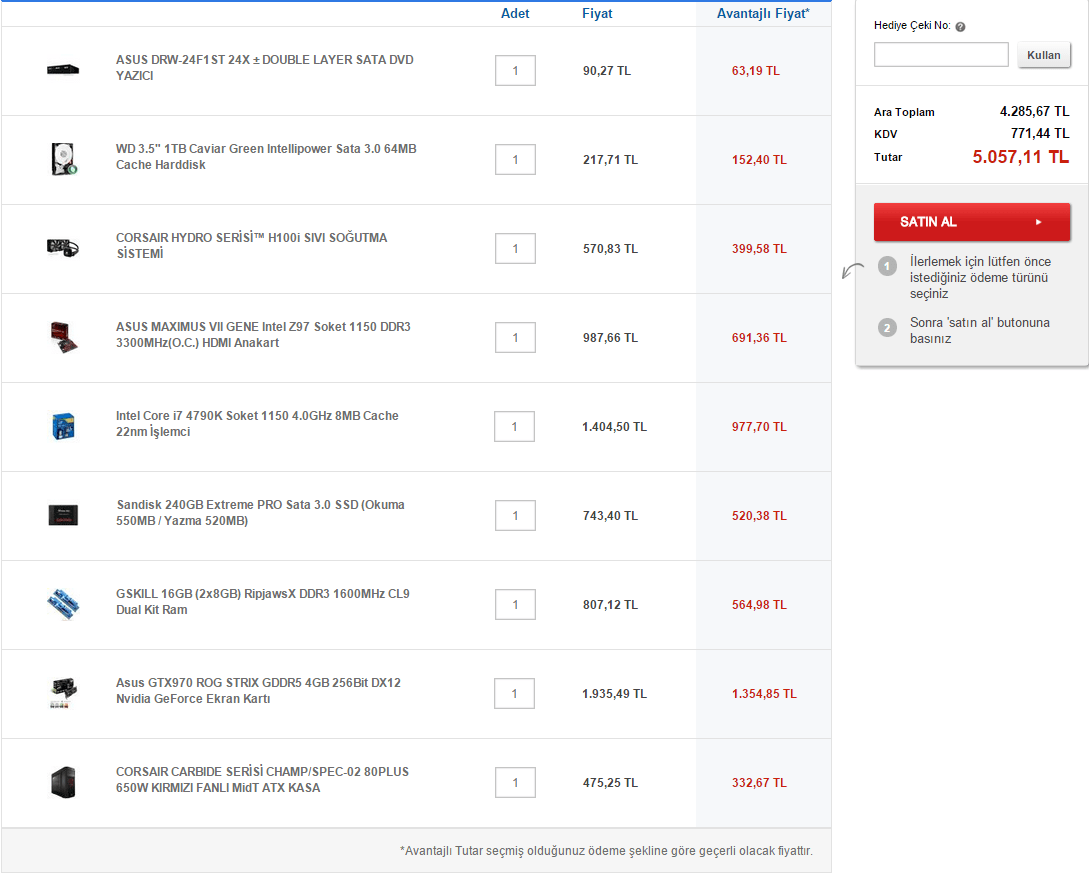Click the 1.935,49 TL price
This screenshot has width=1089, height=875.
pyautogui.click(x=615, y=694)
